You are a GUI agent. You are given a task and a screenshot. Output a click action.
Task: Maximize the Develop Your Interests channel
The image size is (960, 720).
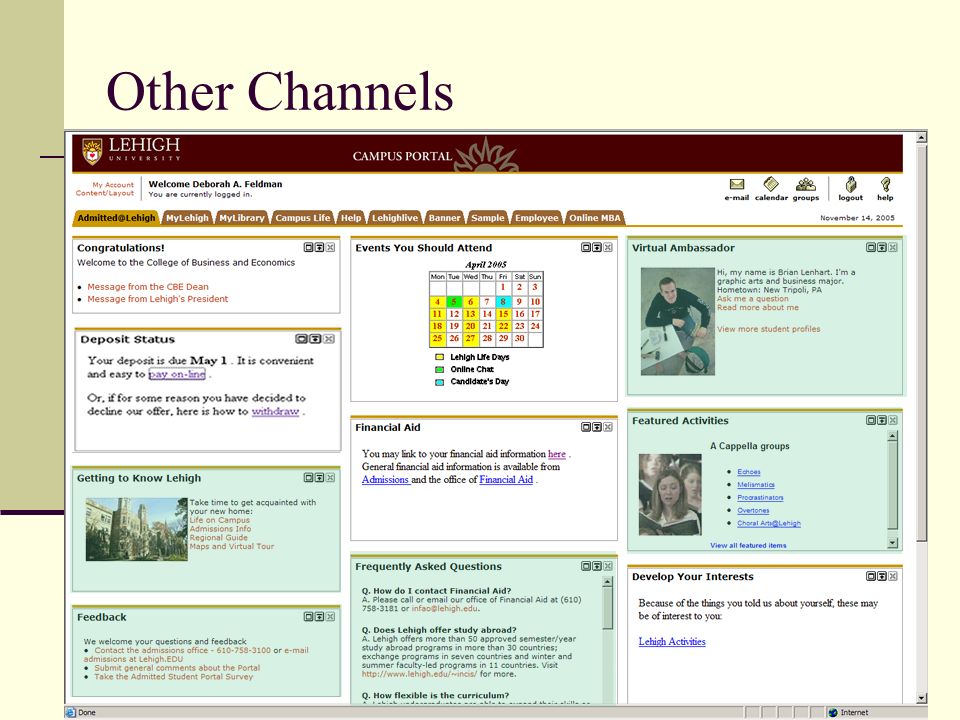tap(871, 576)
